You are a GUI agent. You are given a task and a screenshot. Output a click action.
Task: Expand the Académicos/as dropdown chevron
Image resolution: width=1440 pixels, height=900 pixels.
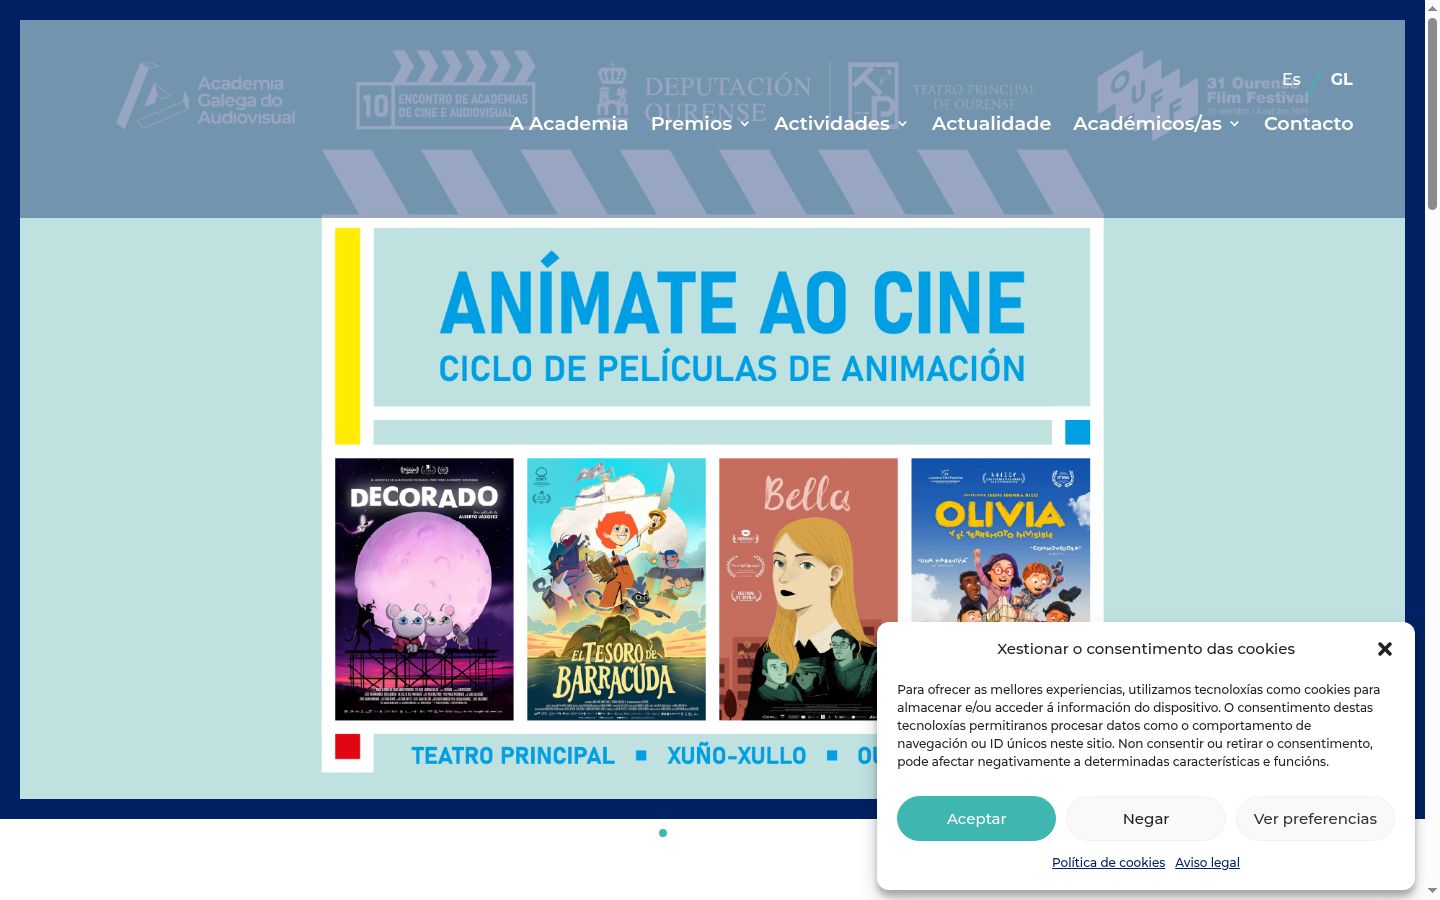pyautogui.click(x=1234, y=124)
